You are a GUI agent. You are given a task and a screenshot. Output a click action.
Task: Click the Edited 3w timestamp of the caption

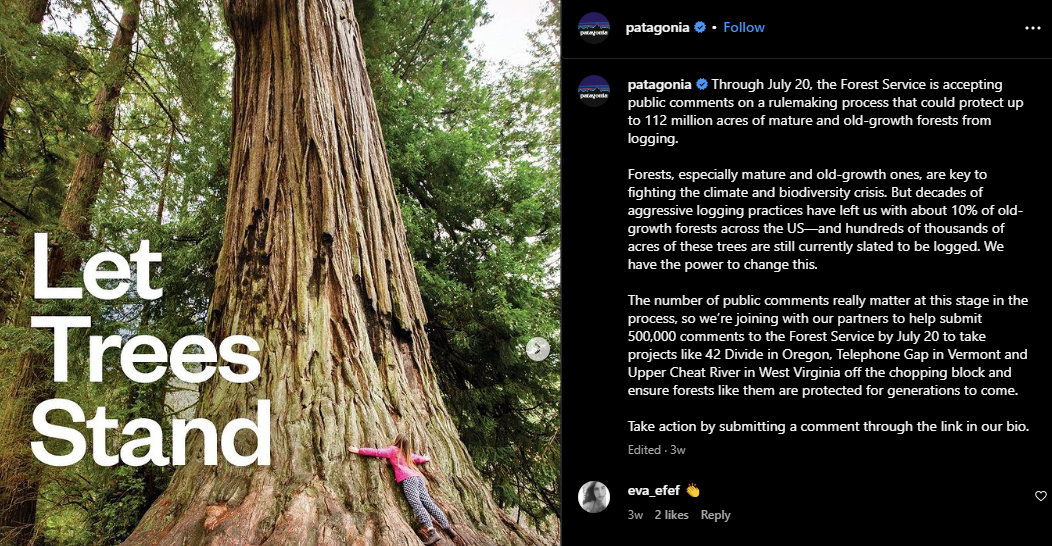tap(656, 450)
